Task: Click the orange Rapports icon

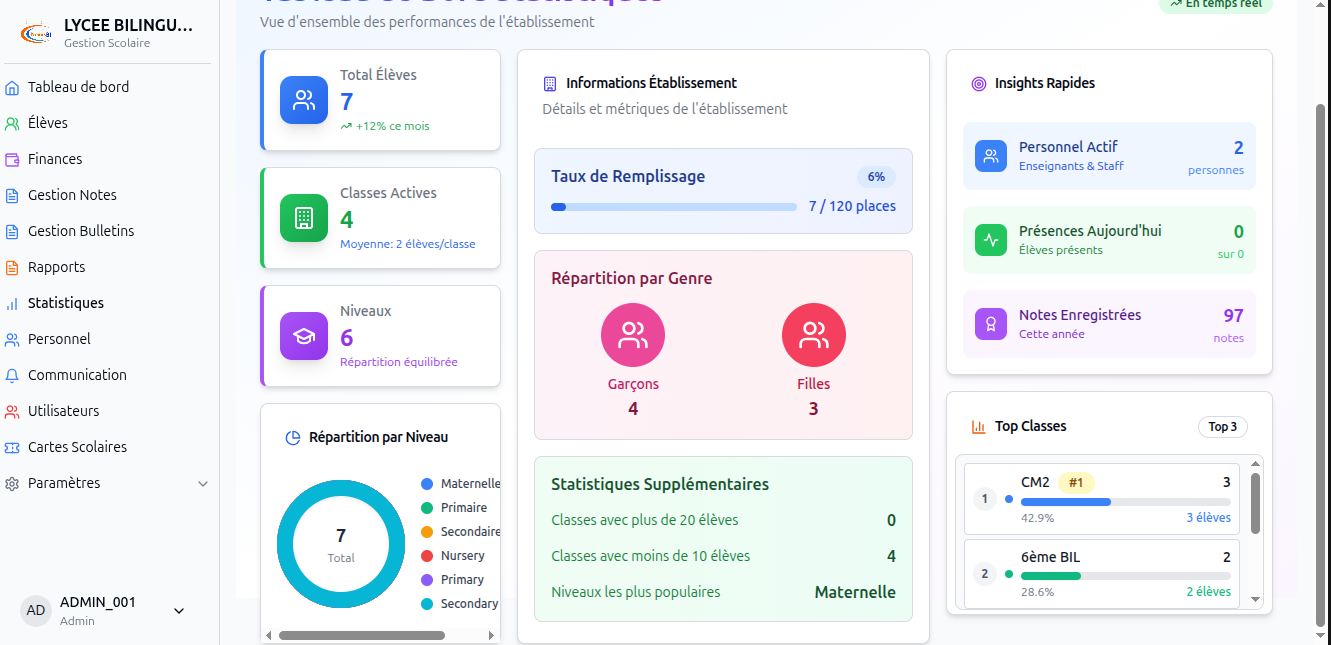Action: [x=12, y=267]
